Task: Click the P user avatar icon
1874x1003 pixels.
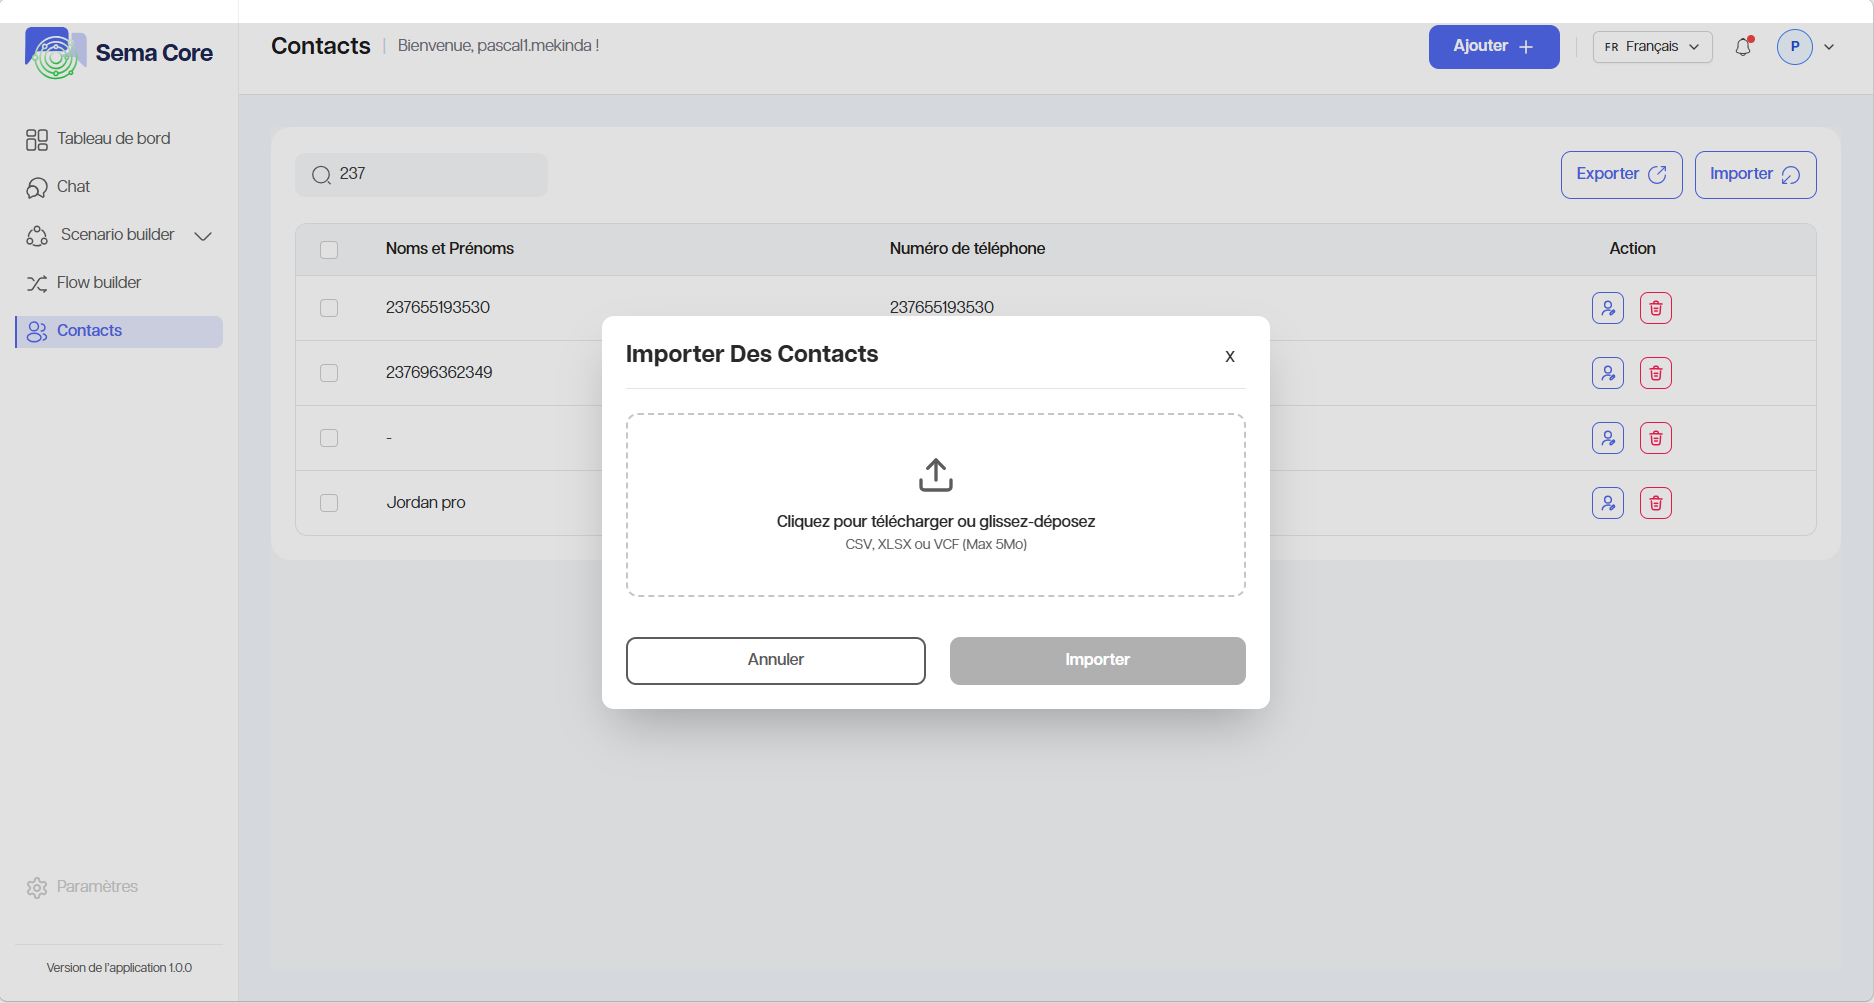Action: pyautogui.click(x=1794, y=47)
